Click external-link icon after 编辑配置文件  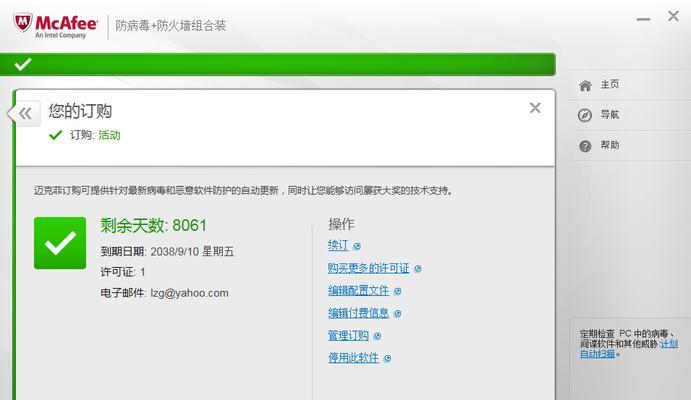coord(398,291)
